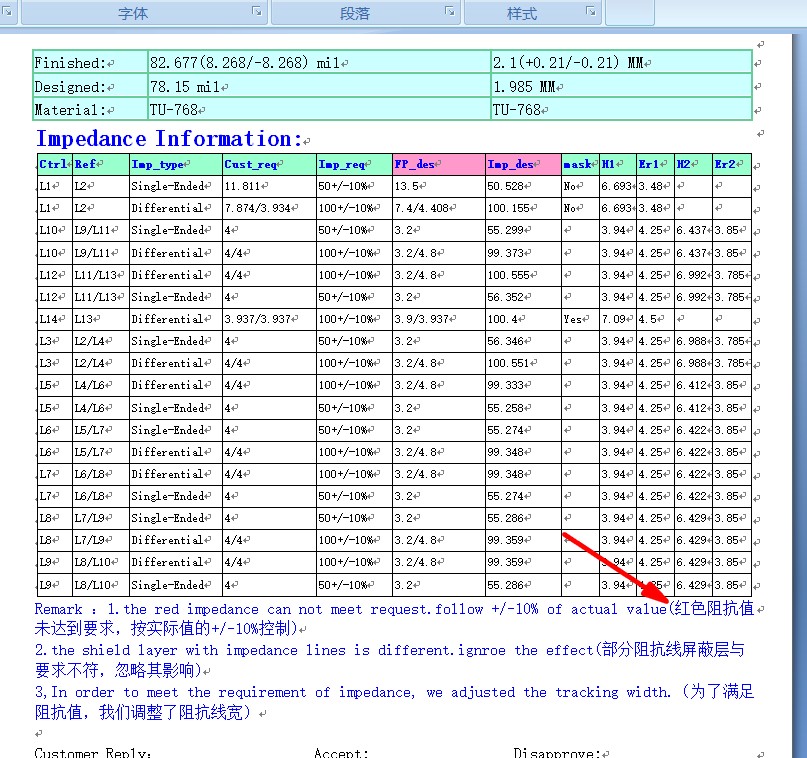
Task: Select the '82.677(8.268/-8.268) mil' cell
Action: coord(319,62)
